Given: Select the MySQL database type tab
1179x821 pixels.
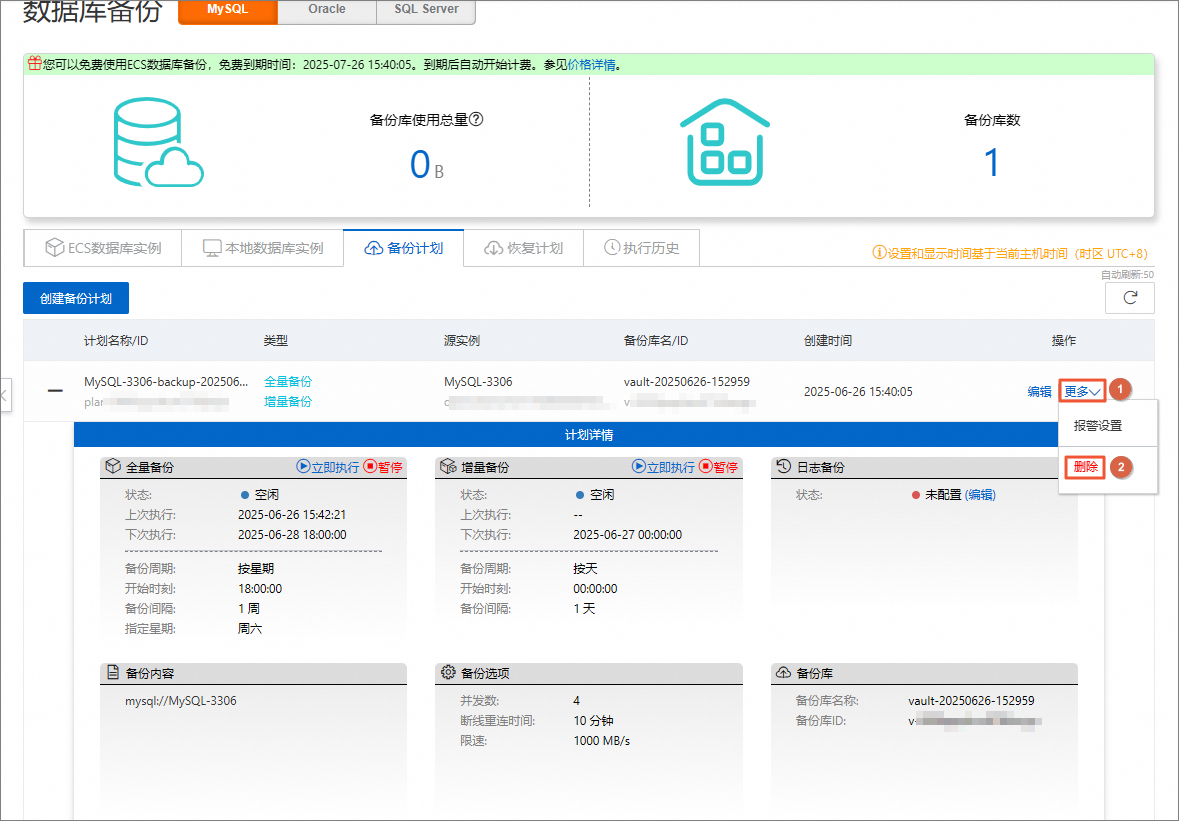Looking at the screenshot, I should pyautogui.click(x=228, y=11).
